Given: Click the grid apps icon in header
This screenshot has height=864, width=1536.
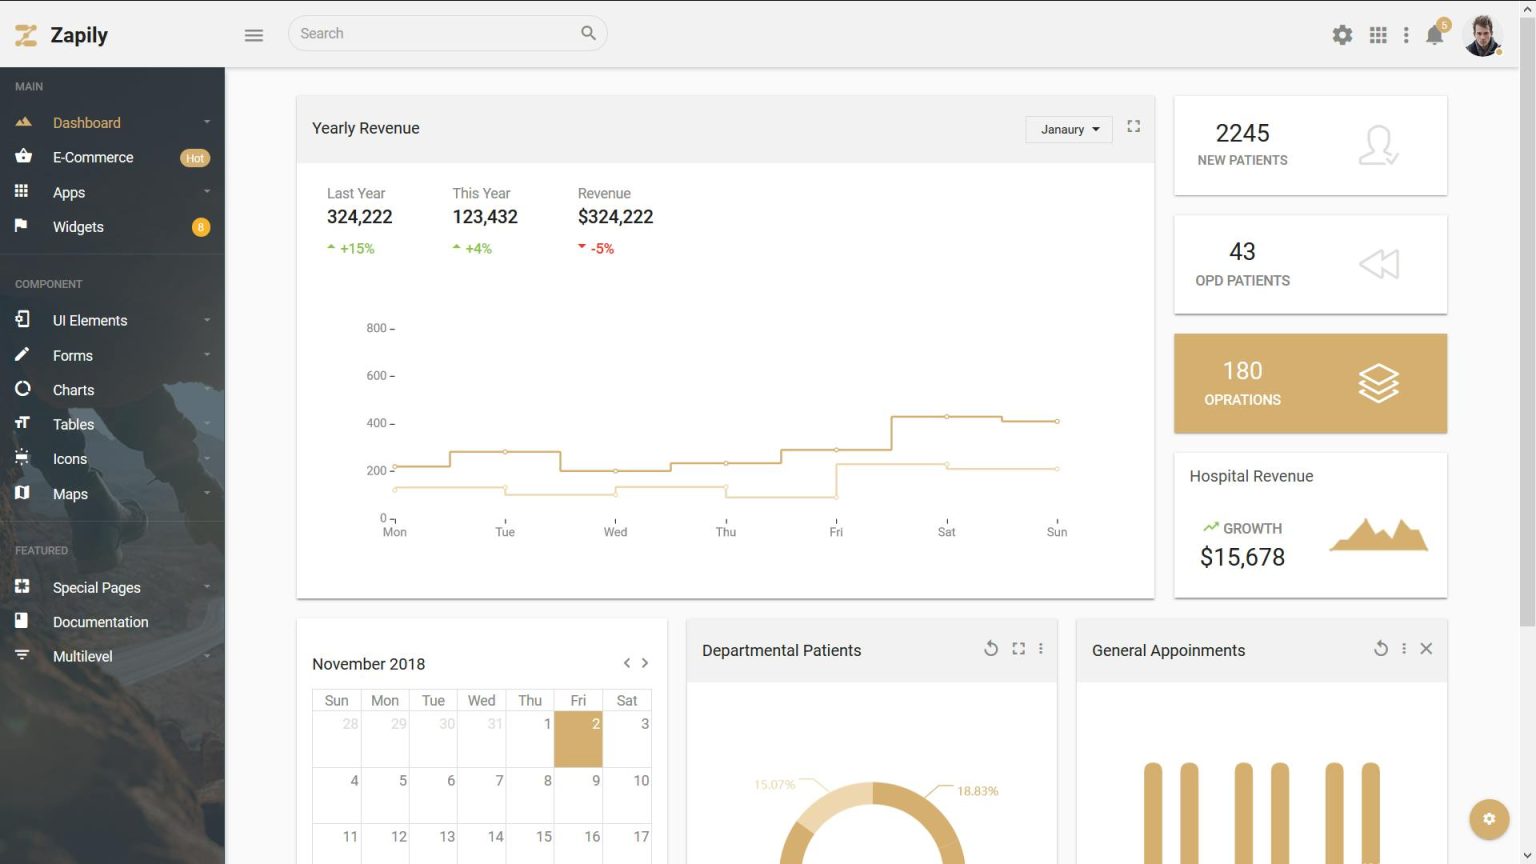Looking at the screenshot, I should (1378, 34).
